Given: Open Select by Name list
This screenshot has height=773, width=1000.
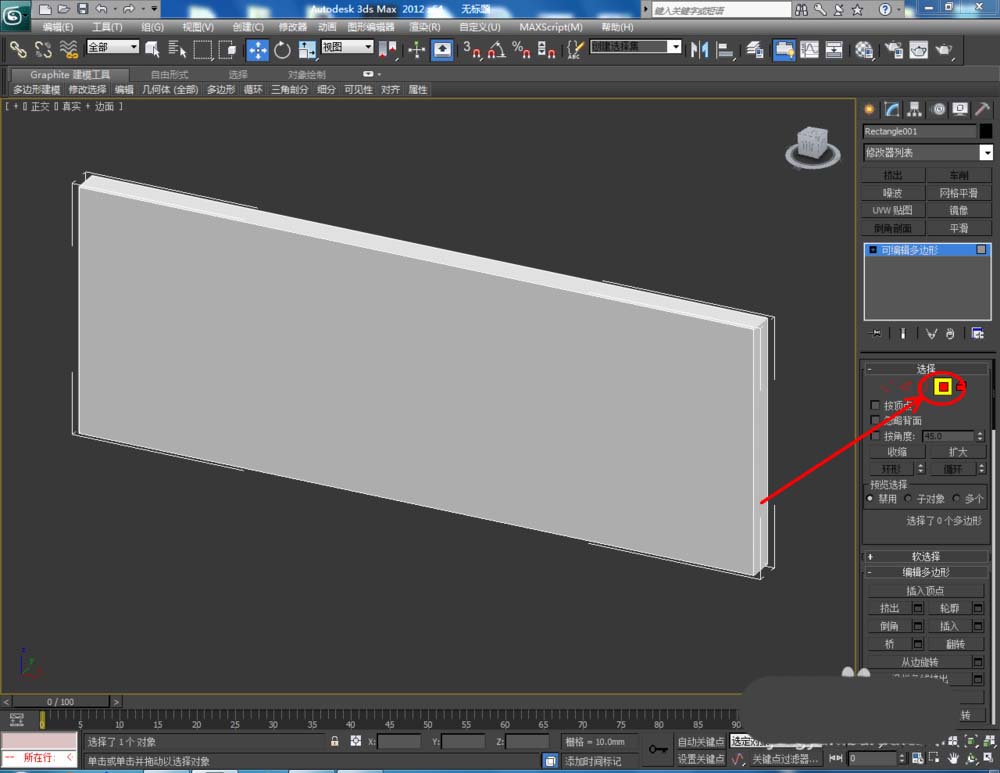Looking at the screenshot, I should [177, 49].
